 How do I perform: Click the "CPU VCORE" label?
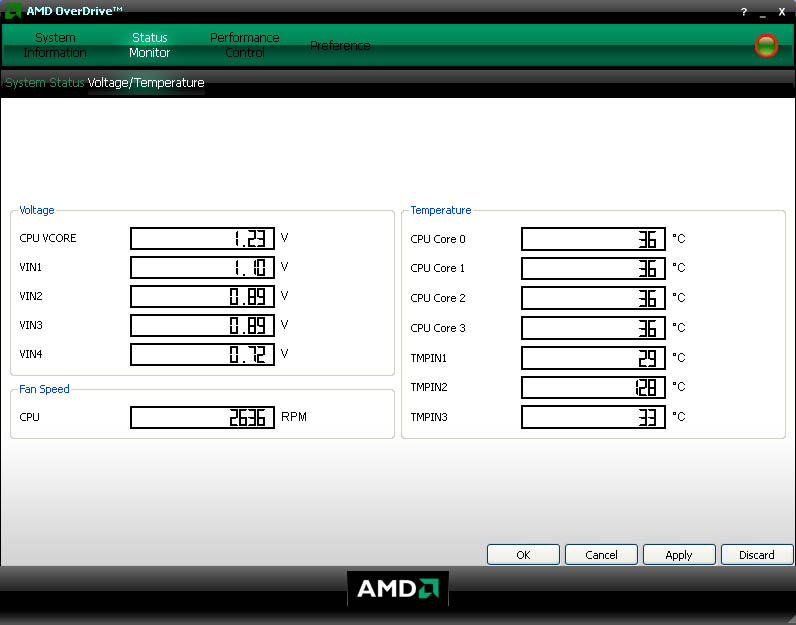(48, 238)
